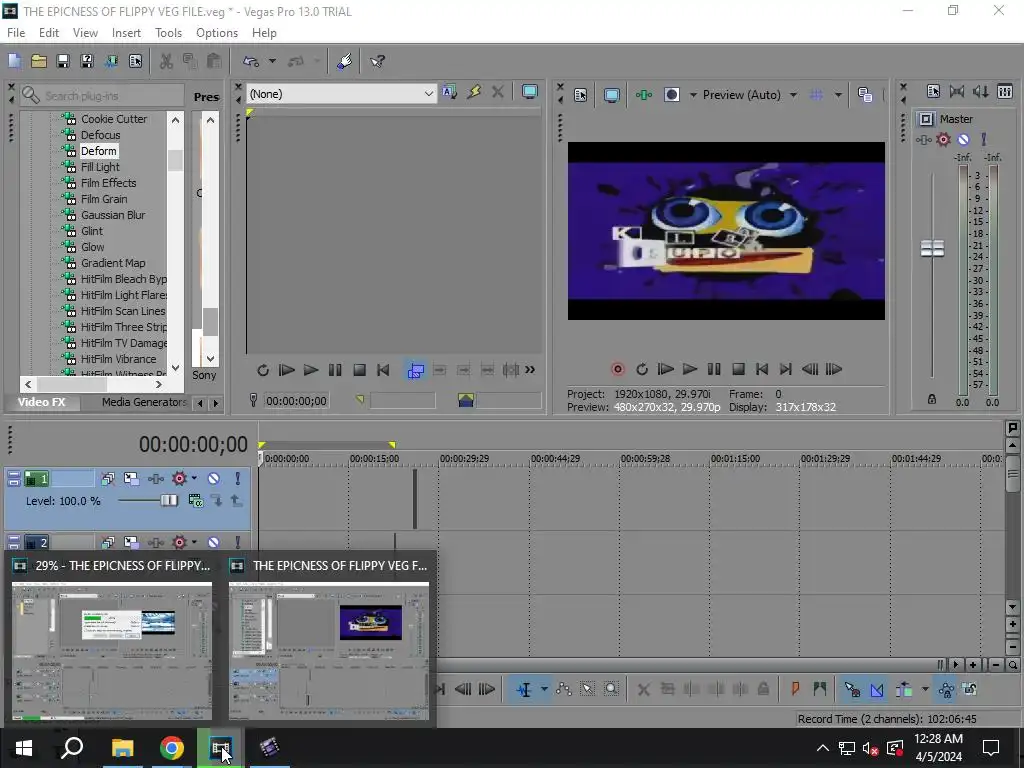Viewport: 1024px width, 768px height.
Task: Open the Insert menu
Action: coord(126,33)
